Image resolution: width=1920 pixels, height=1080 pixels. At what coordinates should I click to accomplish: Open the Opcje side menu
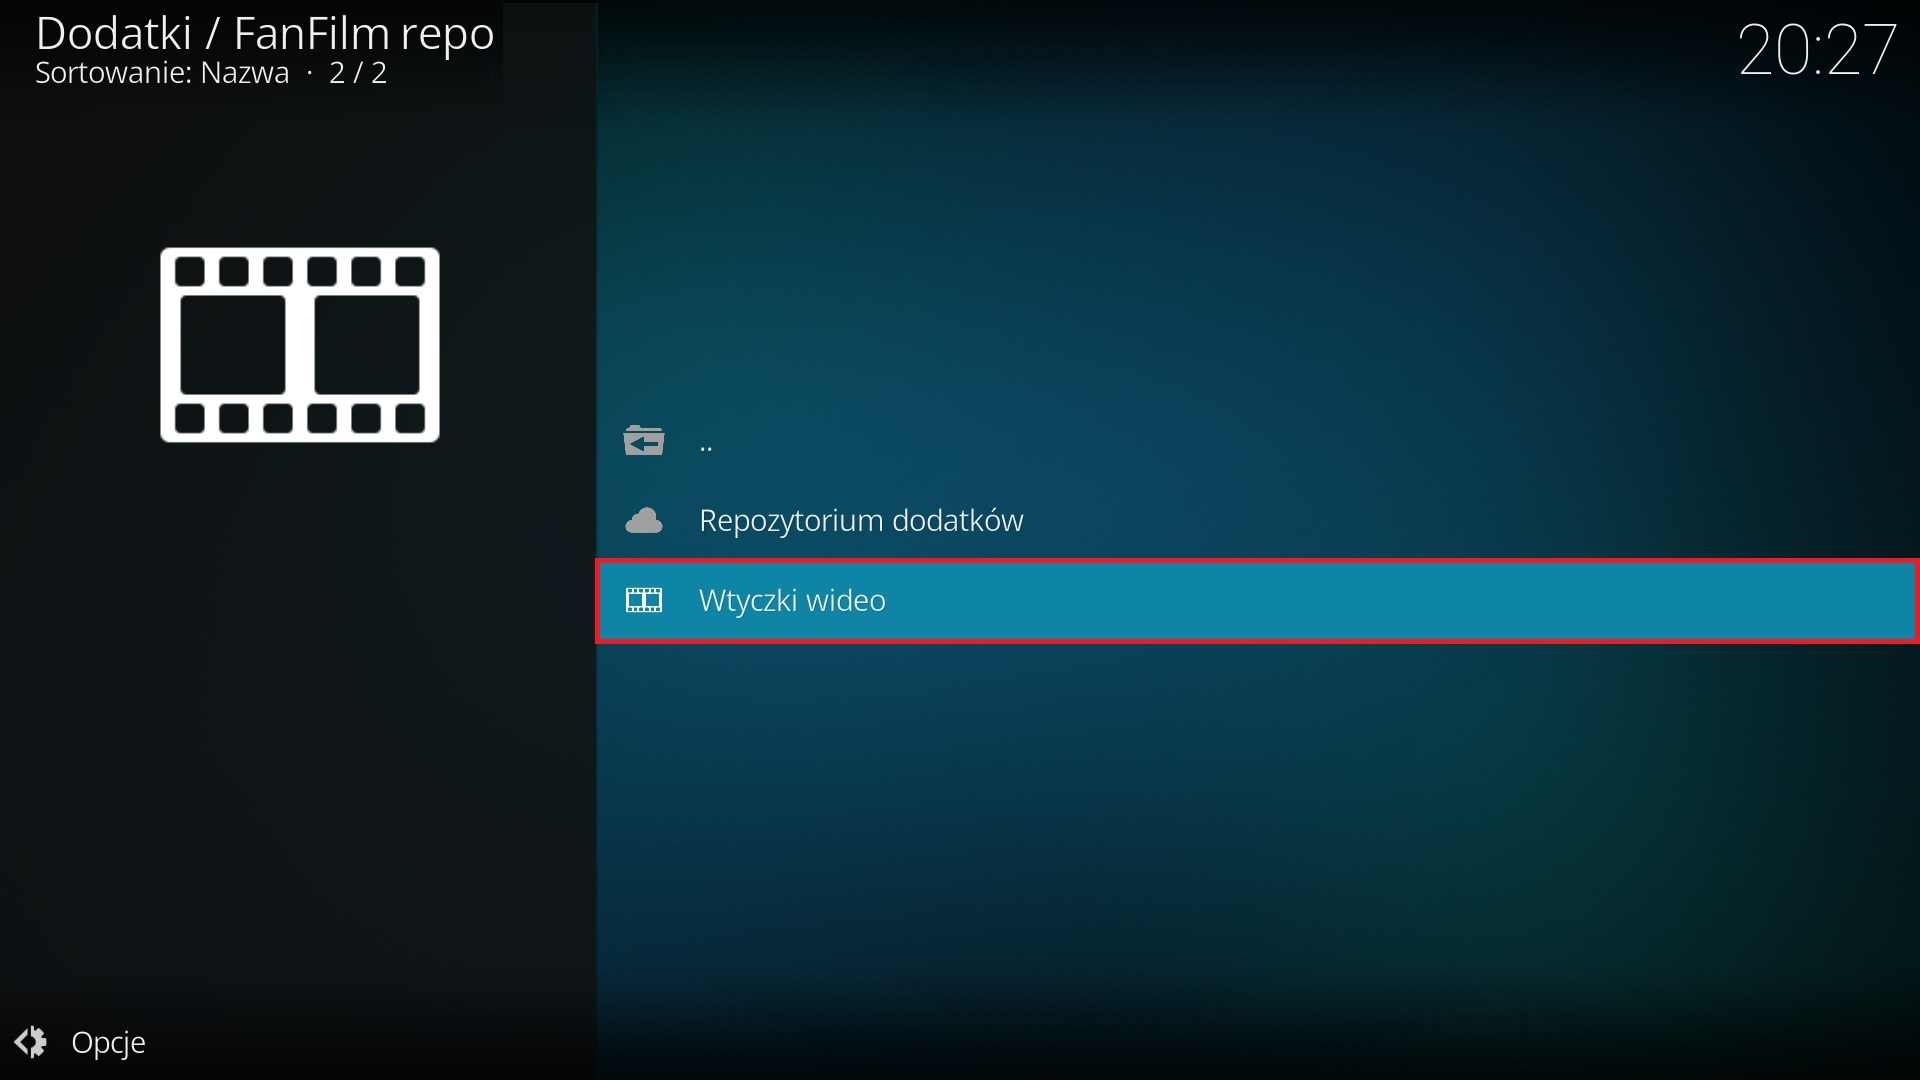[x=110, y=1042]
